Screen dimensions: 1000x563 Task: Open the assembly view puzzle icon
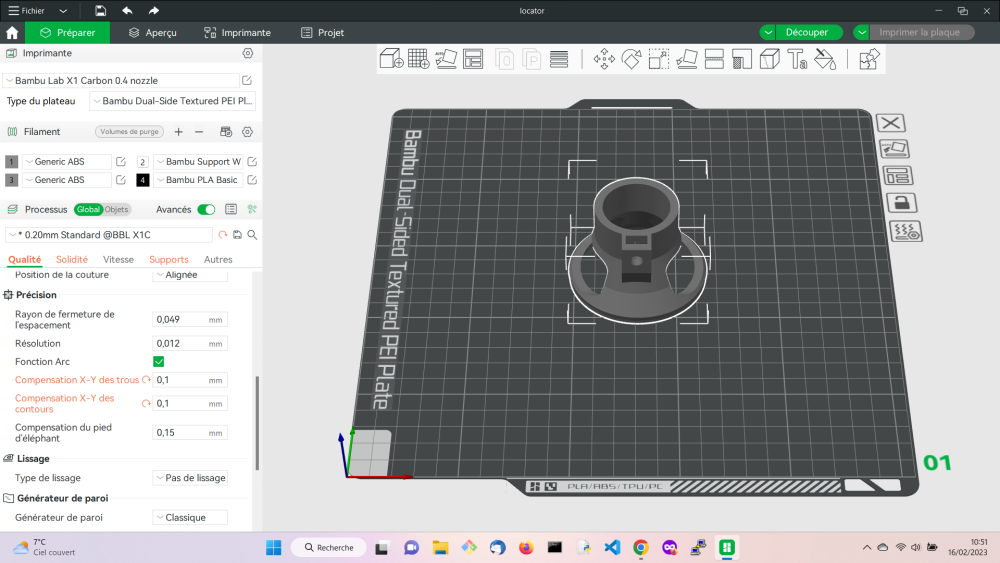pyautogui.click(x=868, y=59)
